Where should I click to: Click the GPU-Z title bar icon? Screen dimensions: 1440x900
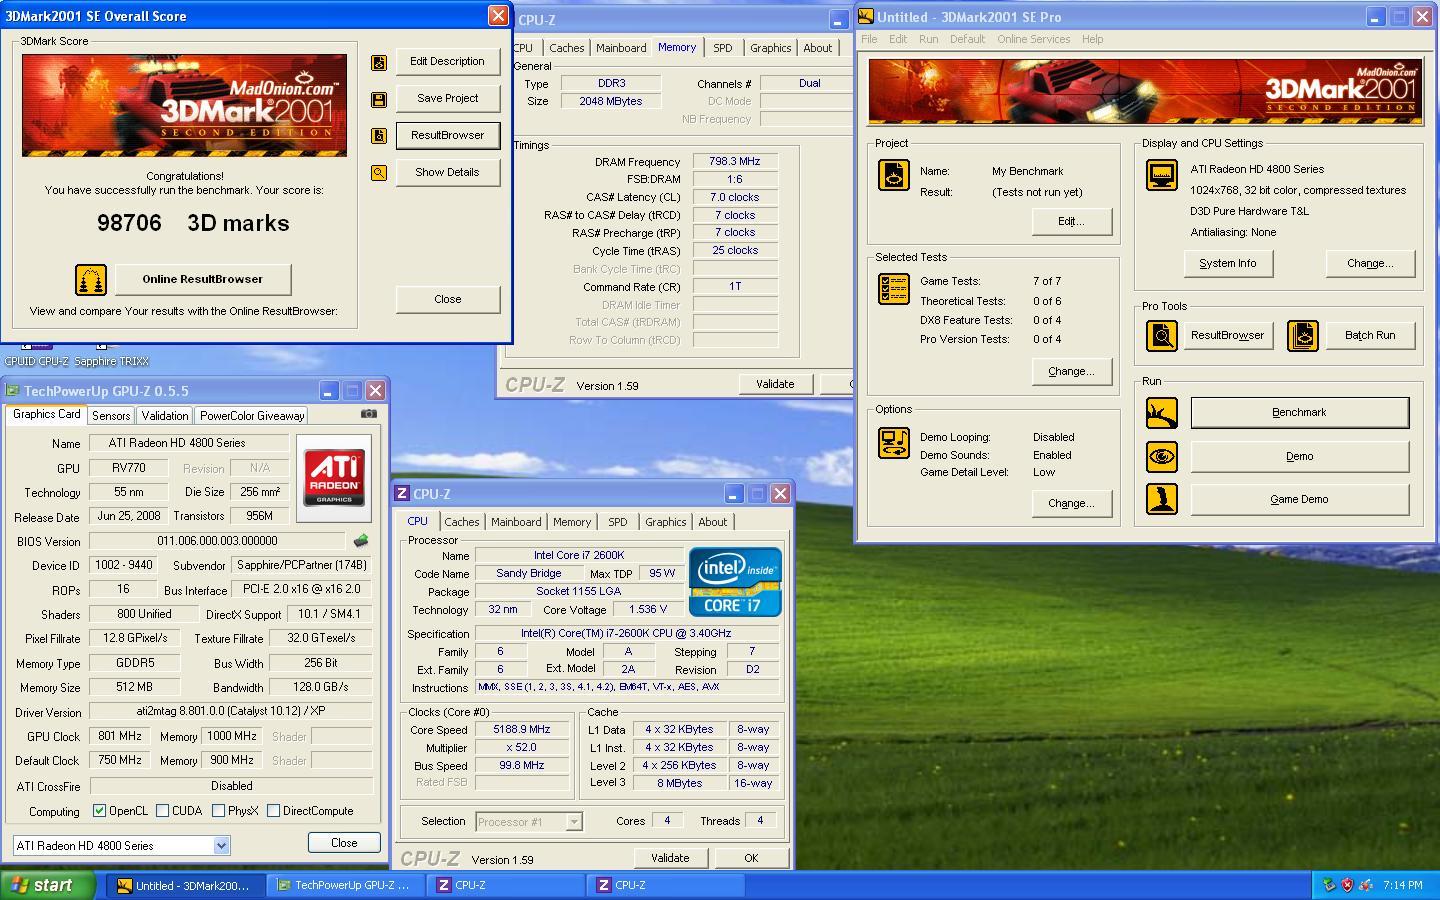[x=12, y=391]
